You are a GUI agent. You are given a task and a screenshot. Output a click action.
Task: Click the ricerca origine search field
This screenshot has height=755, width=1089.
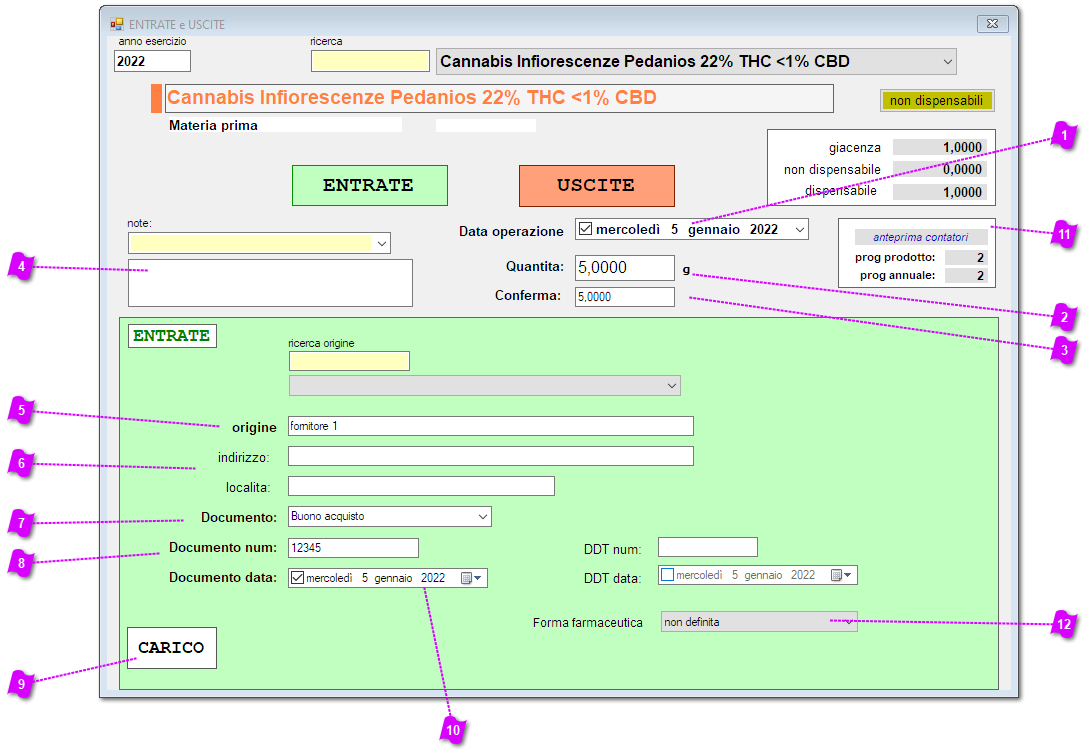349,361
